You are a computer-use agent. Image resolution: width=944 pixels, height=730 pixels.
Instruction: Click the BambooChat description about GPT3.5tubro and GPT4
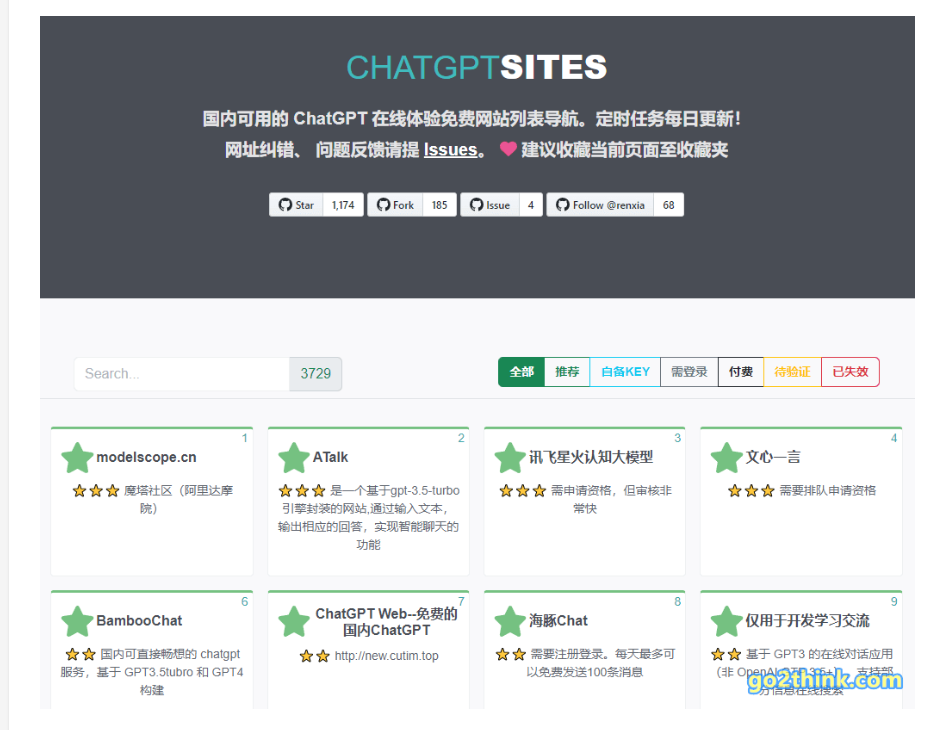[152, 672]
